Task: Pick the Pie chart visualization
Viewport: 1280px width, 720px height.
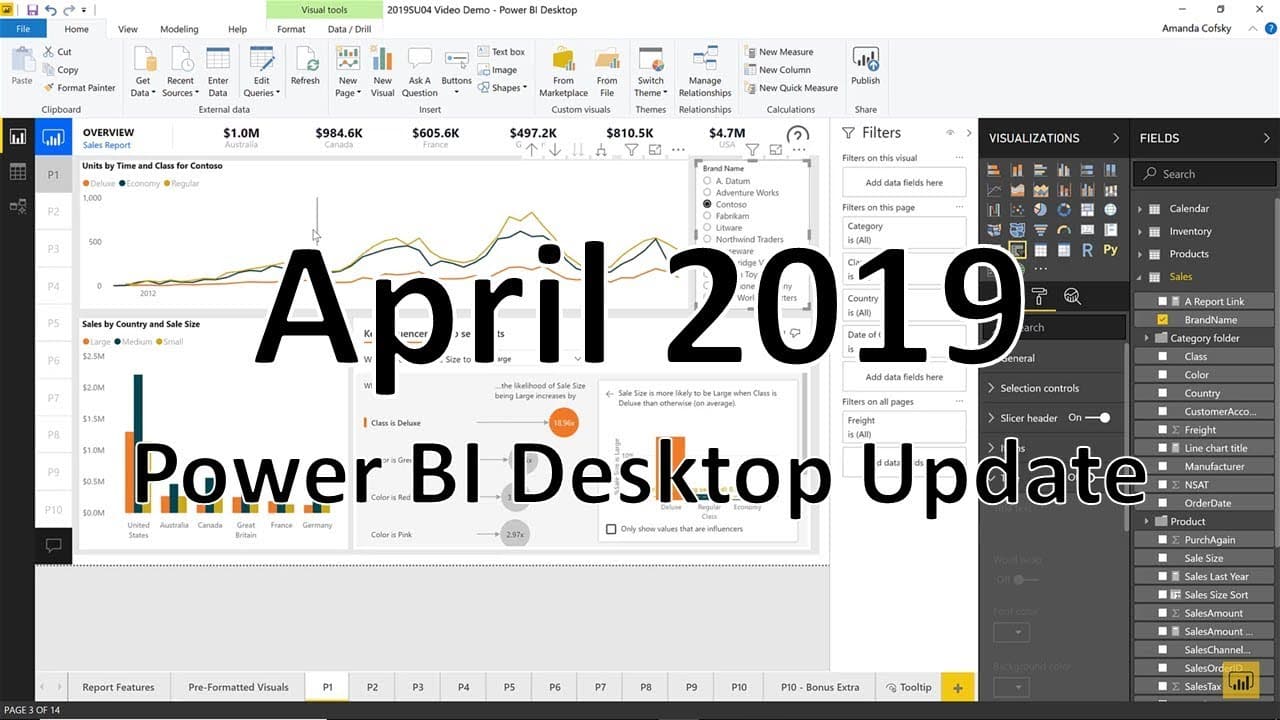Action: point(1040,210)
